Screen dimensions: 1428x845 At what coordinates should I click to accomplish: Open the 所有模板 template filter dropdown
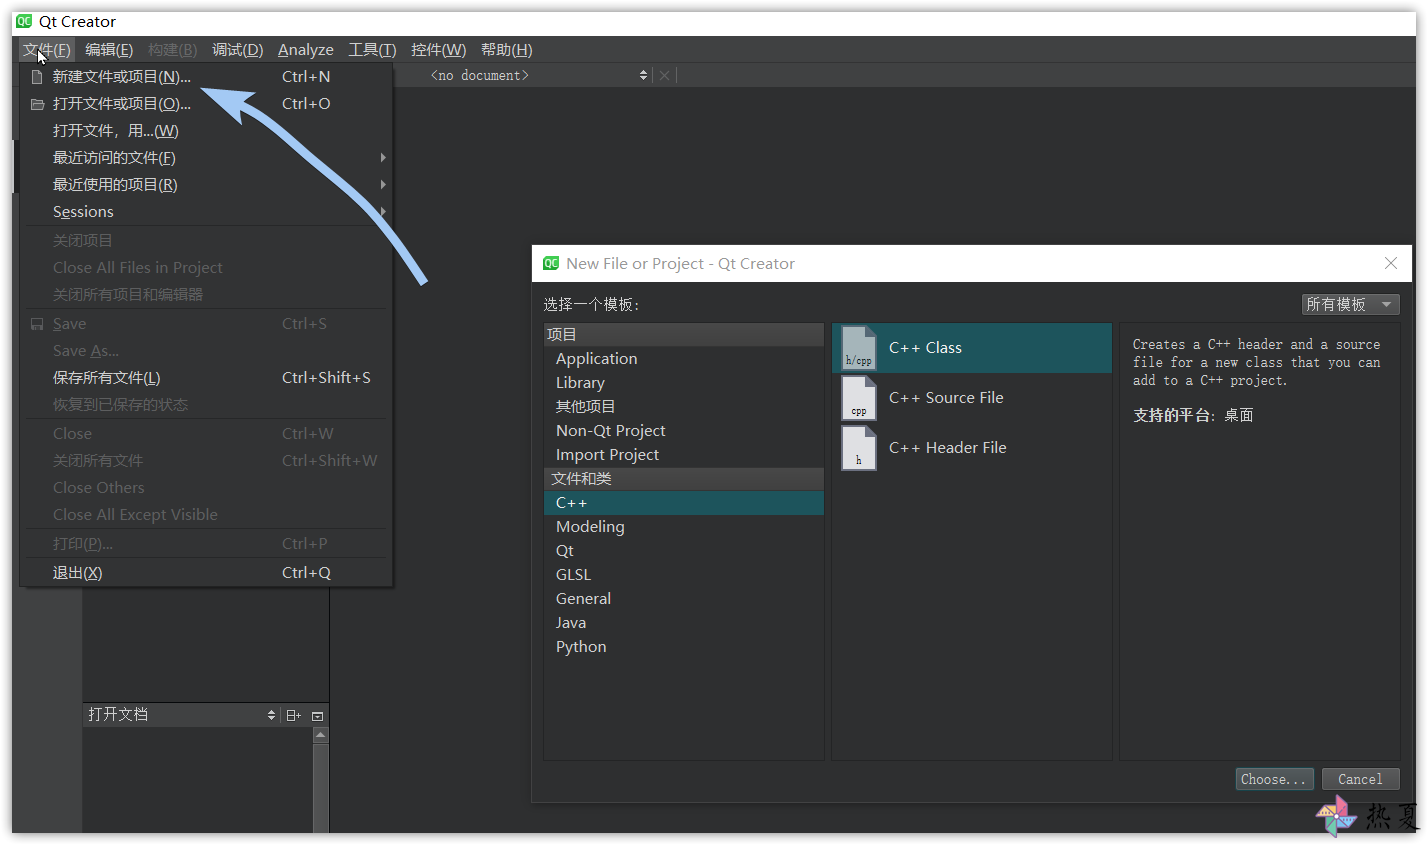tap(1350, 304)
